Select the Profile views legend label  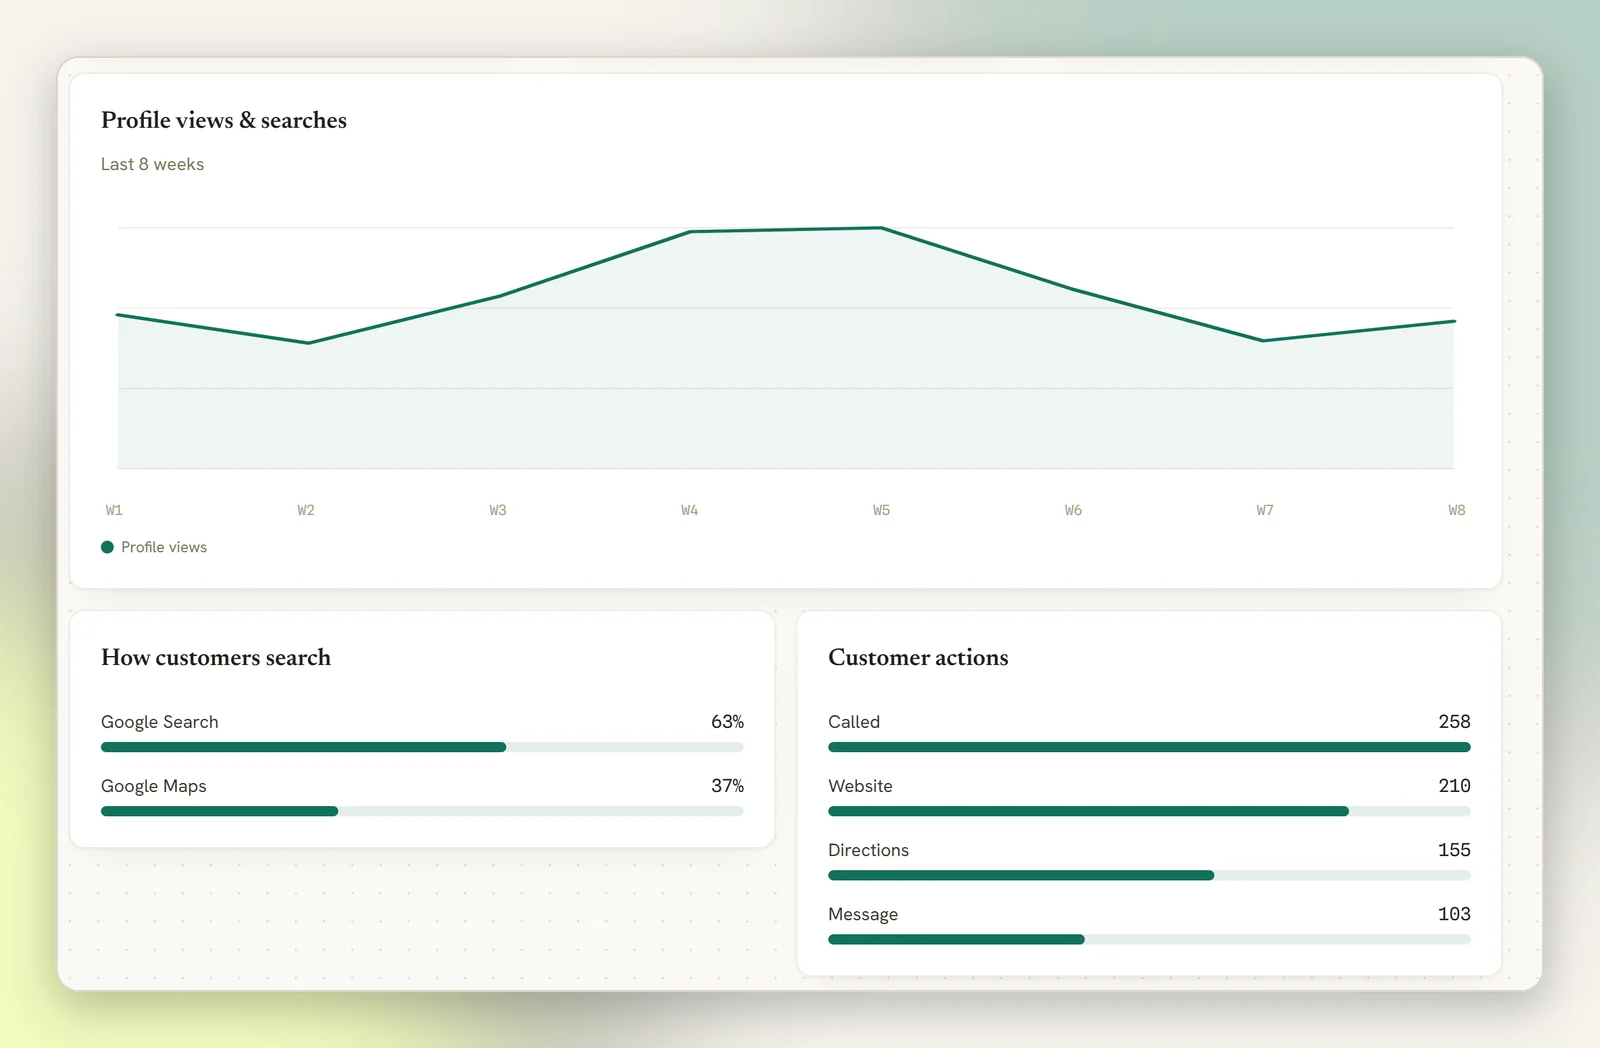pos(164,547)
